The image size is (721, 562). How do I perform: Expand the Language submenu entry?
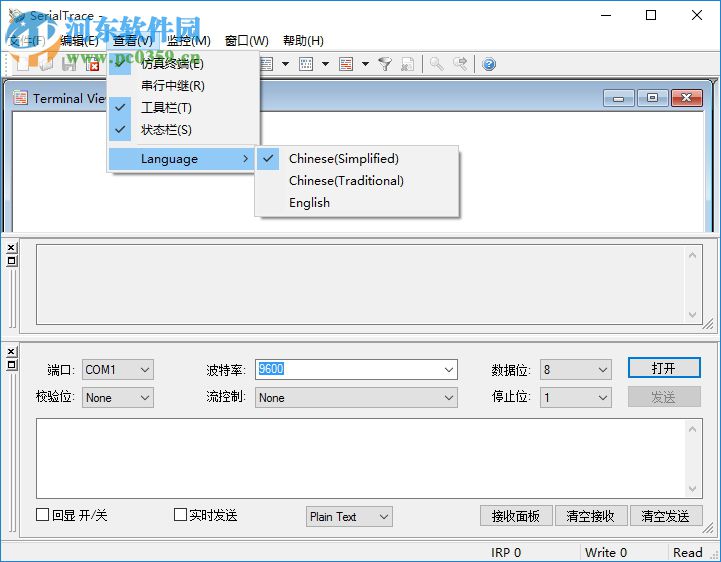[182, 159]
